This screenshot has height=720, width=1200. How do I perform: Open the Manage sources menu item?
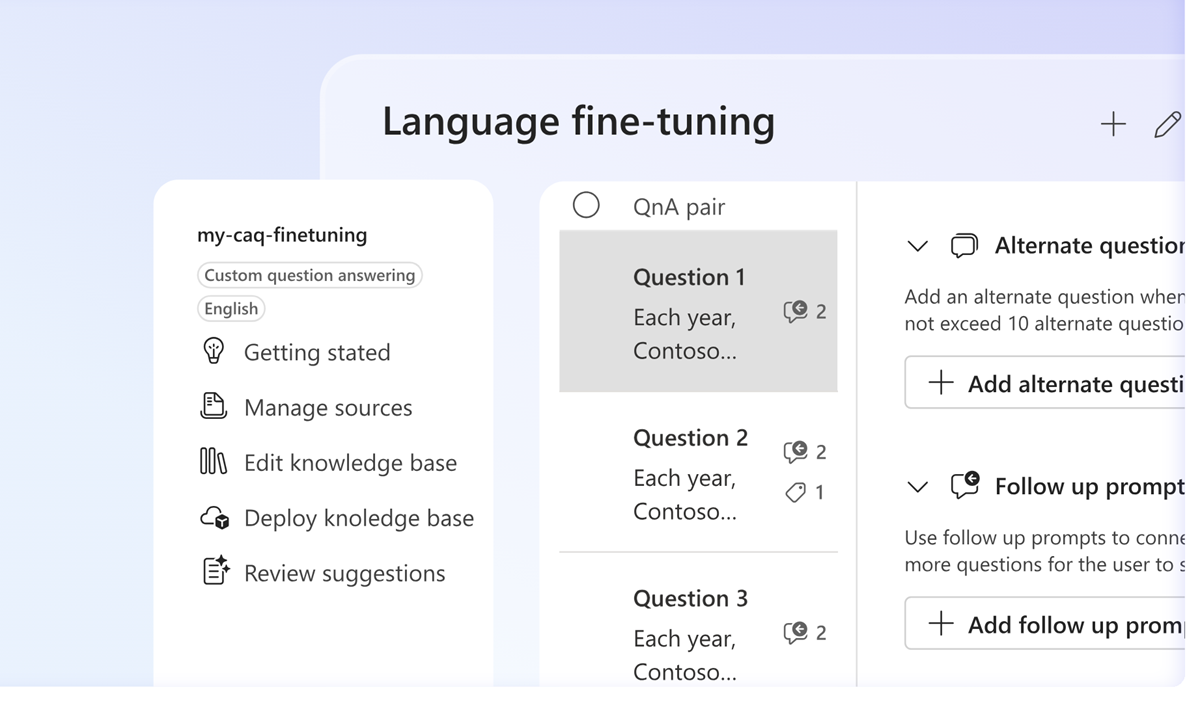click(328, 407)
